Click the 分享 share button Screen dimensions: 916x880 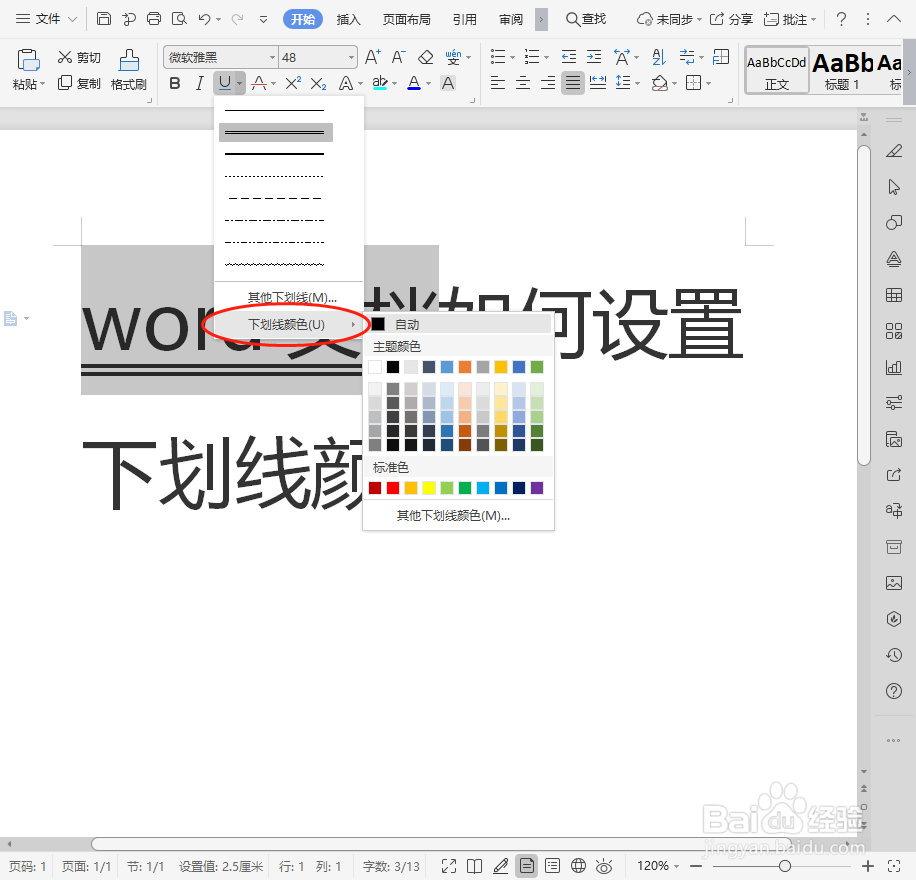tap(731, 19)
